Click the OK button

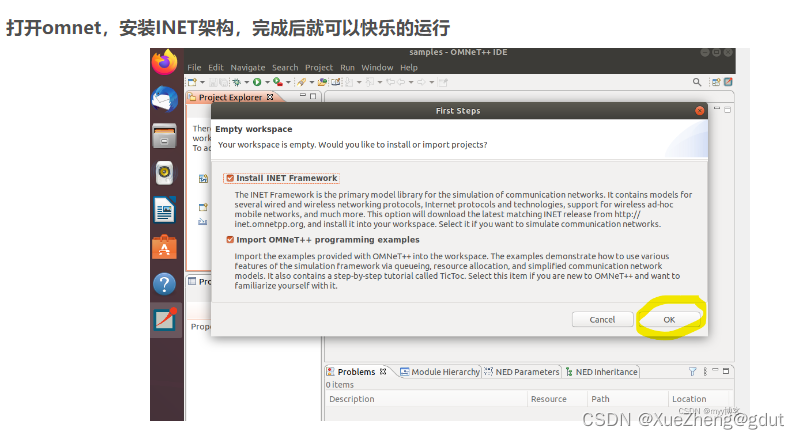[669, 320]
